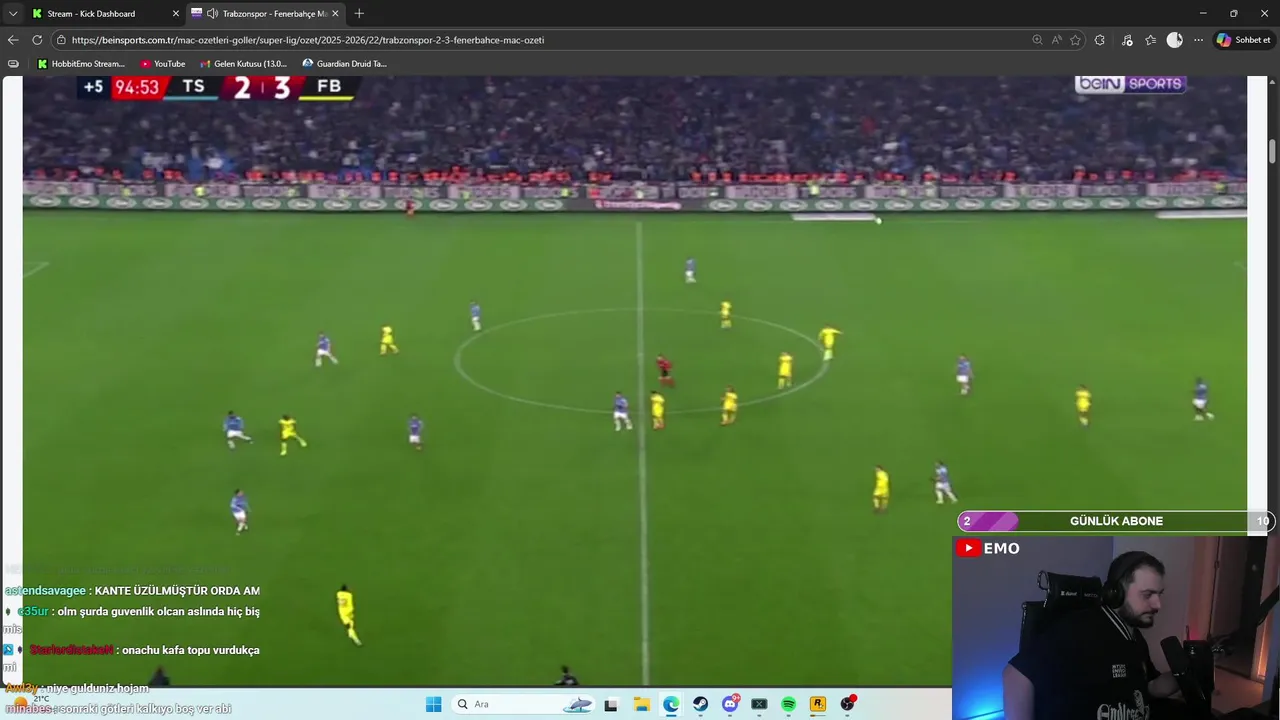This screenshot has width=1280, height=720.
Task: View site information lock icon
Action: coord(61,40)
